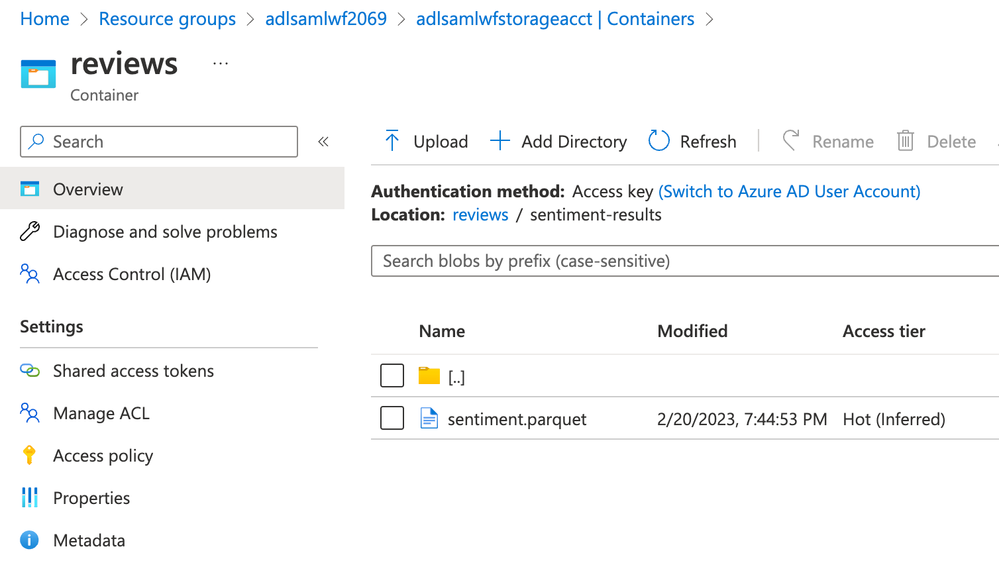Open Diagnose and solve problems

click(165, 232)
